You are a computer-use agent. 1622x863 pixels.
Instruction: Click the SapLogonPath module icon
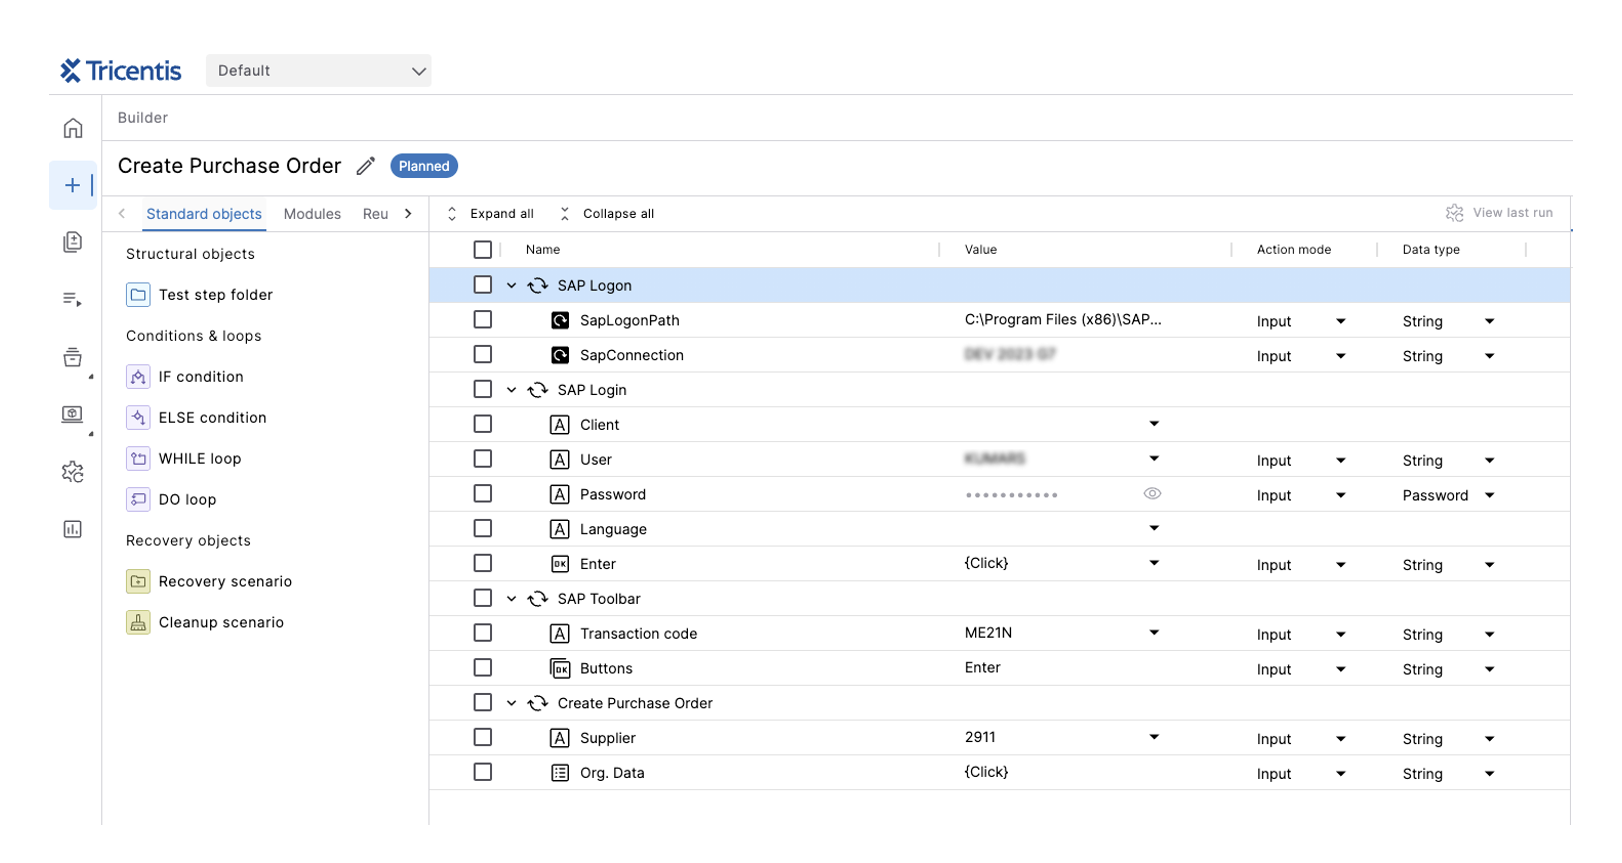[x=561, y=321]
